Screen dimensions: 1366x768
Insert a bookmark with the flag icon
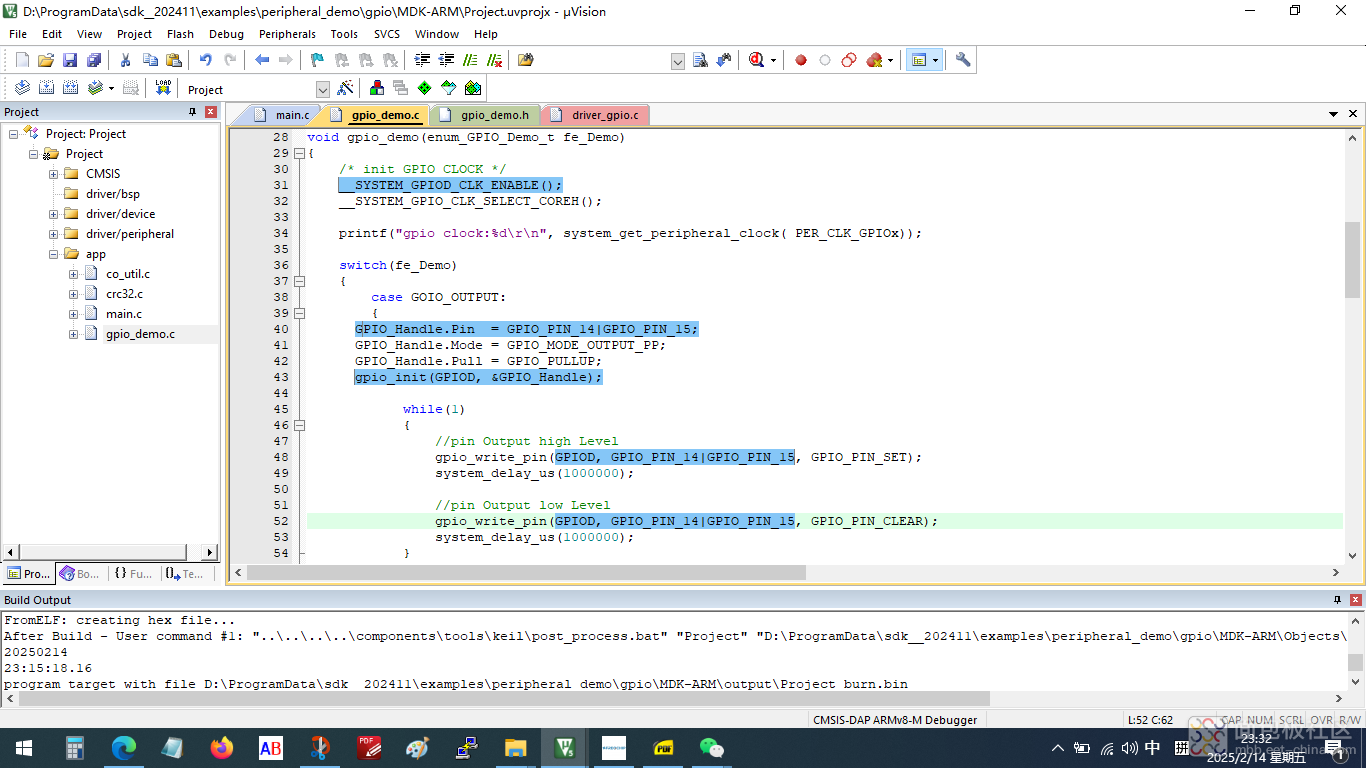click(317, 60)
